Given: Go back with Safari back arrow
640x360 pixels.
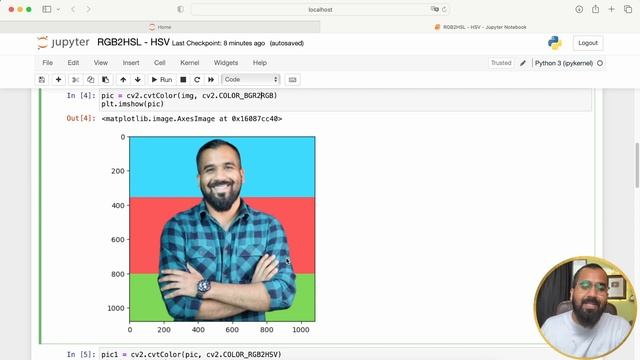Looking at the screenshot, I should click(73, 9).
